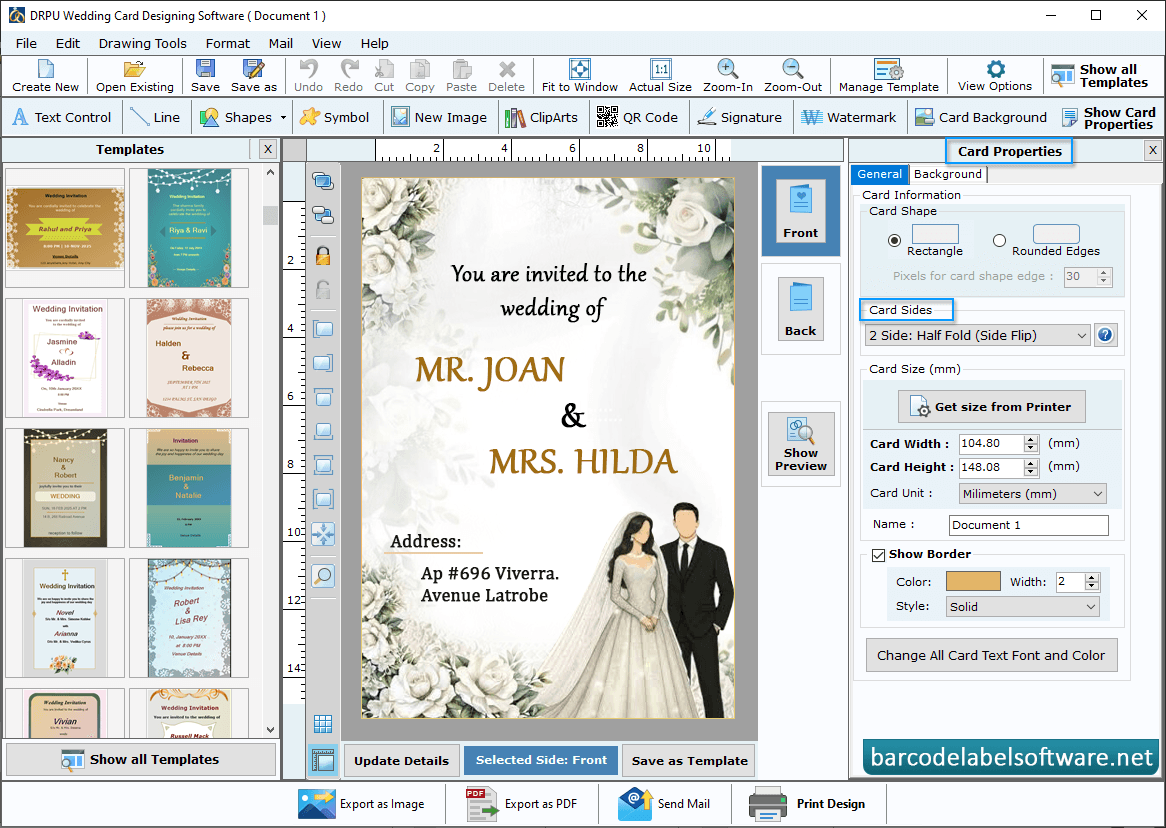Click the border Color swatch

tap(973, 582)
